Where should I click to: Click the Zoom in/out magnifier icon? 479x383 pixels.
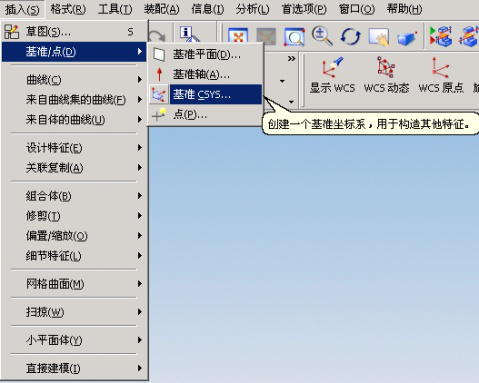[322, 36]
